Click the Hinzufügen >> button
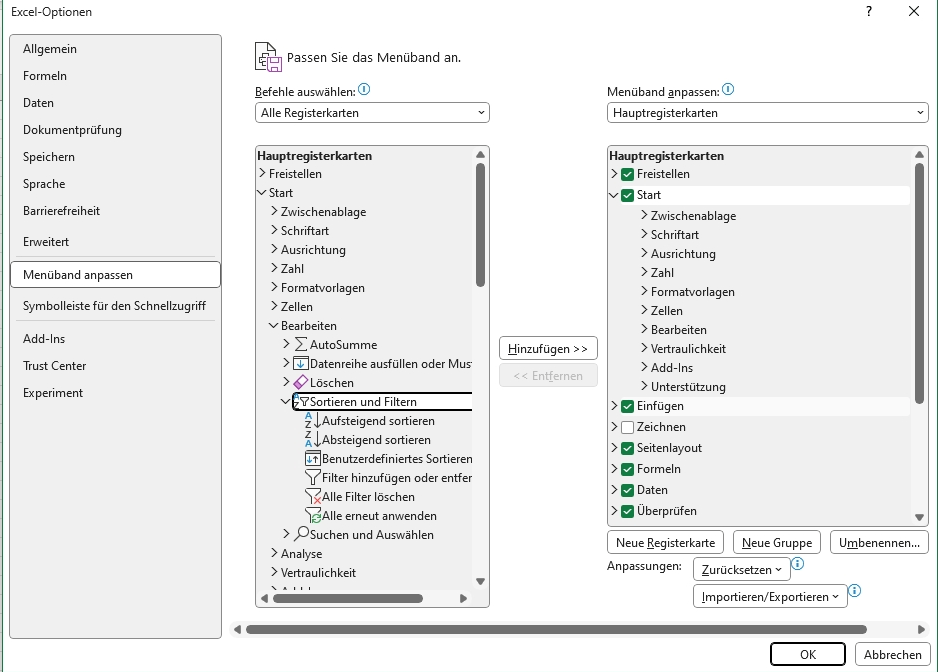Screen dimensions: 938x672 [x=548, y=348]
